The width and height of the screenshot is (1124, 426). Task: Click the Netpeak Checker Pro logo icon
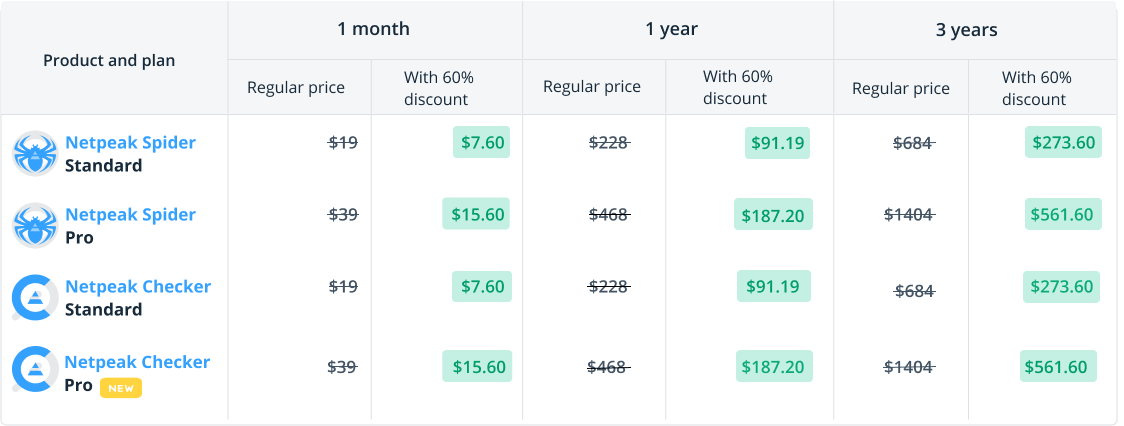point(35,369)
